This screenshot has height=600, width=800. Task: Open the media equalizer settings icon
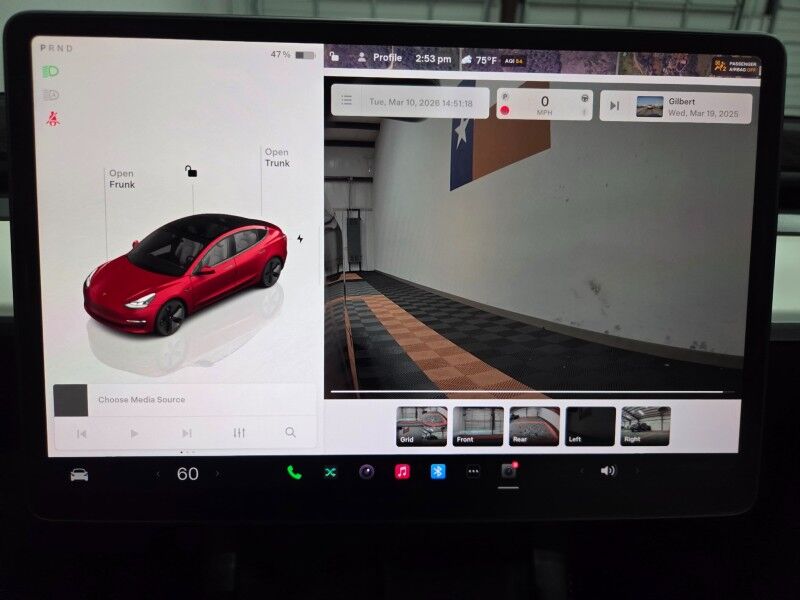(239, 433)
